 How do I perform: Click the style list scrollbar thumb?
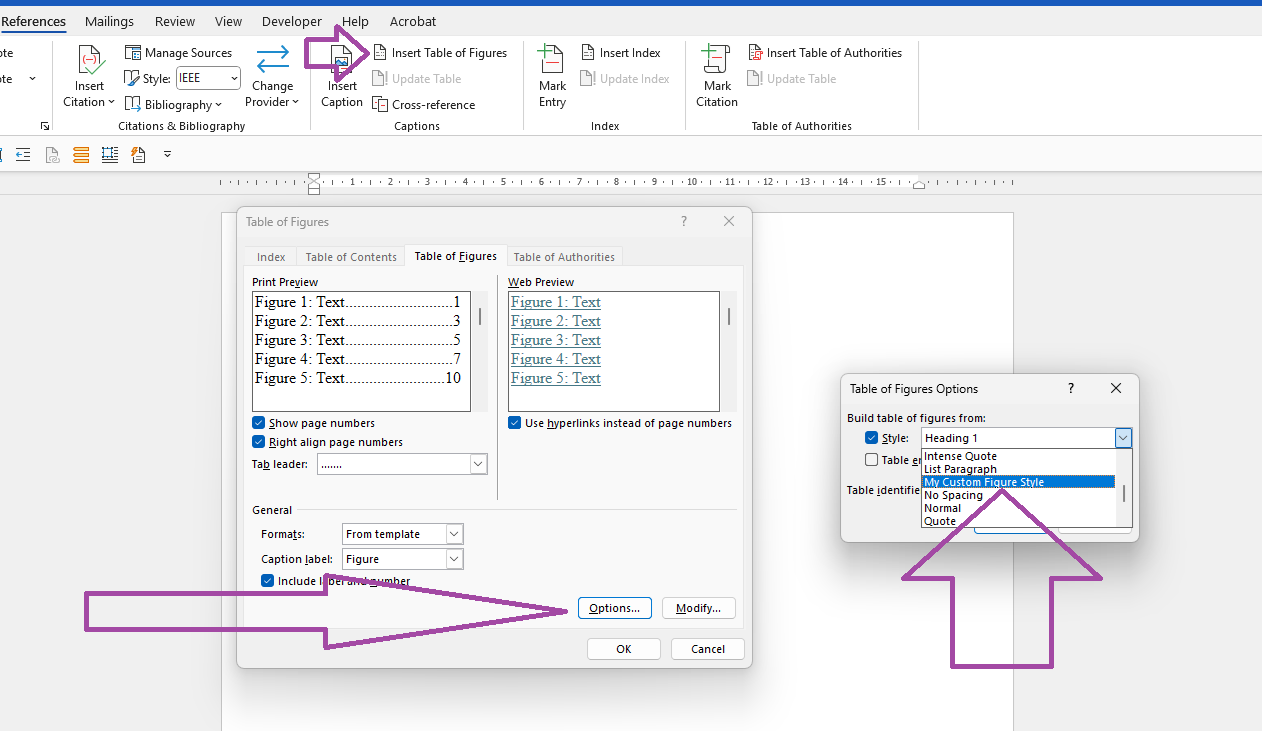tap(1124, 494)
